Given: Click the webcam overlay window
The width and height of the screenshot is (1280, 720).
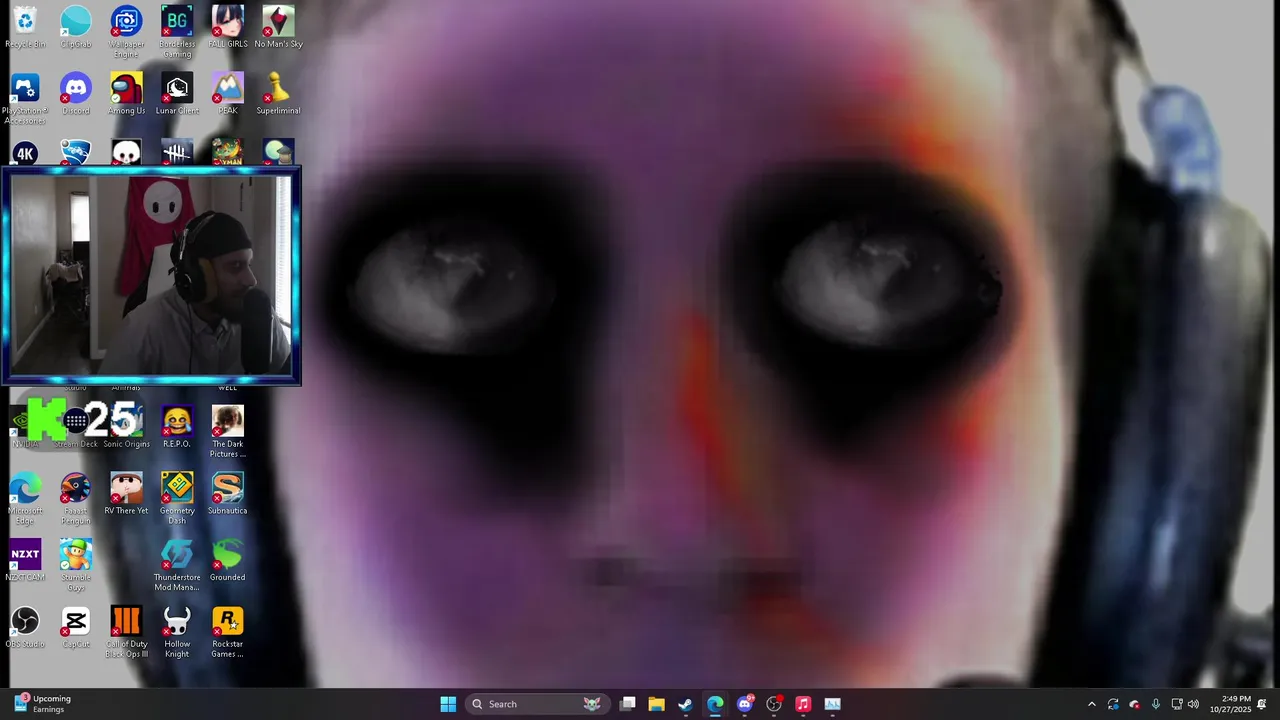Looking at the screenshot, I should [x=151, y=276].
